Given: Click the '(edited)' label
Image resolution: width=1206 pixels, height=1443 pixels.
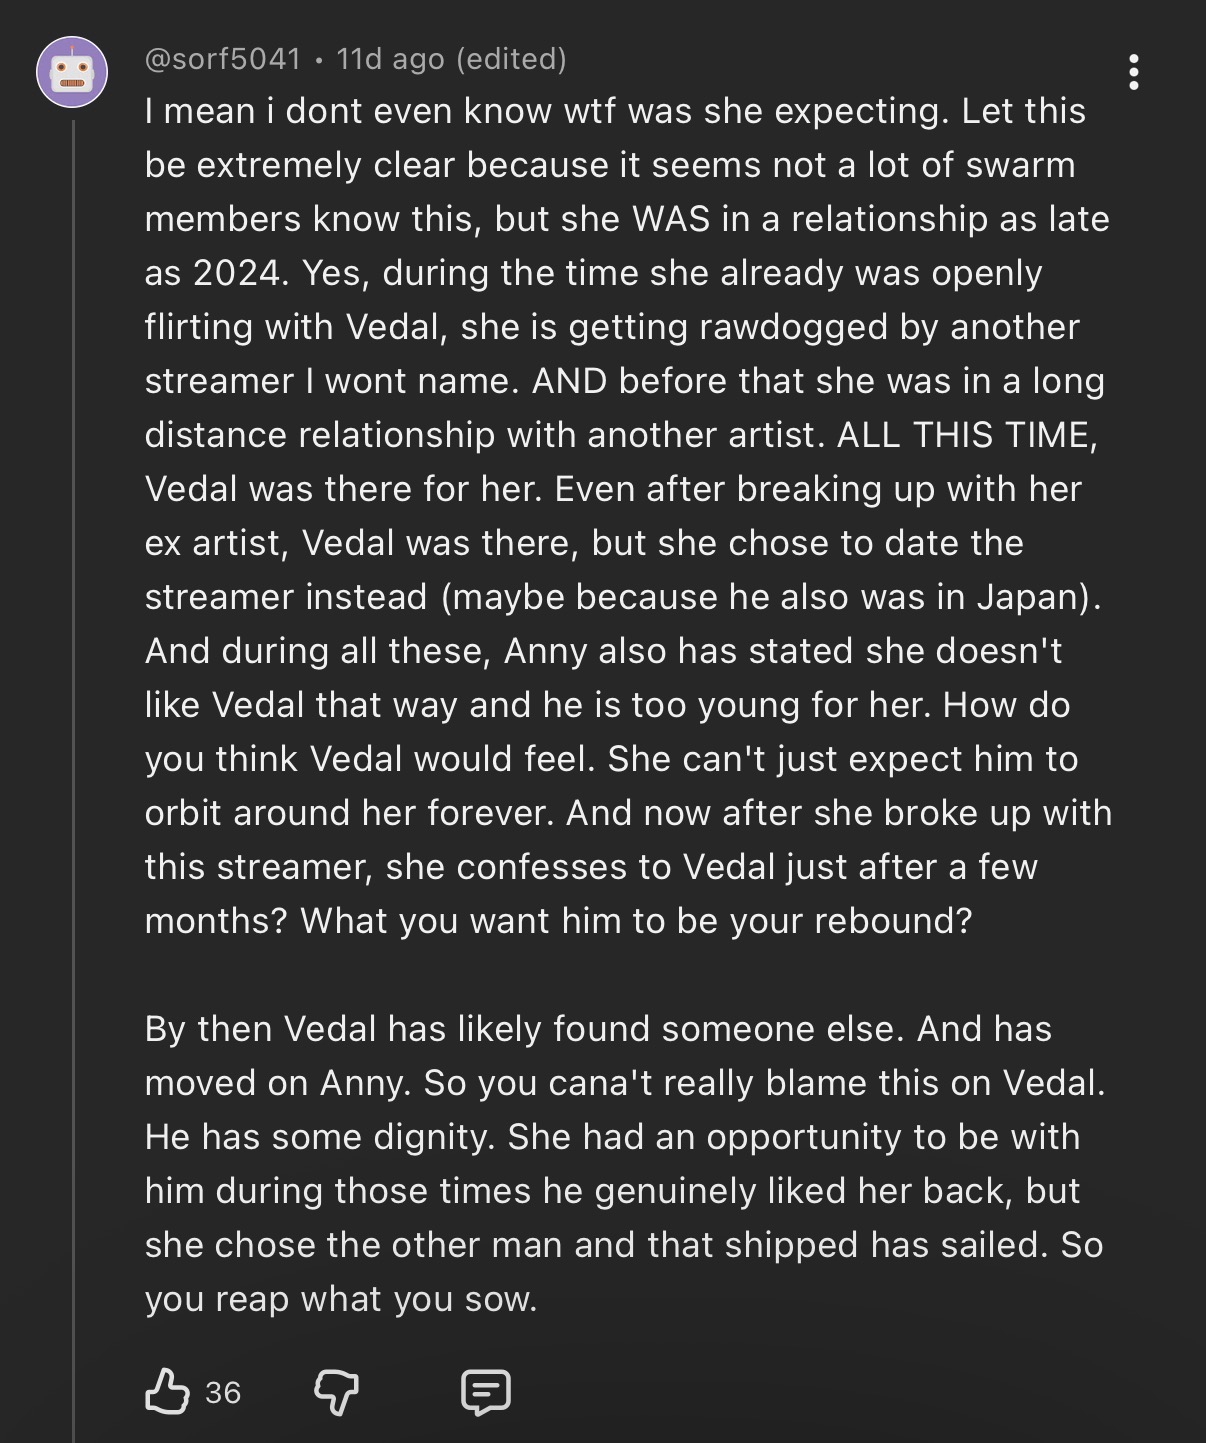Looking at the screenshot, I should coord(511,59).
